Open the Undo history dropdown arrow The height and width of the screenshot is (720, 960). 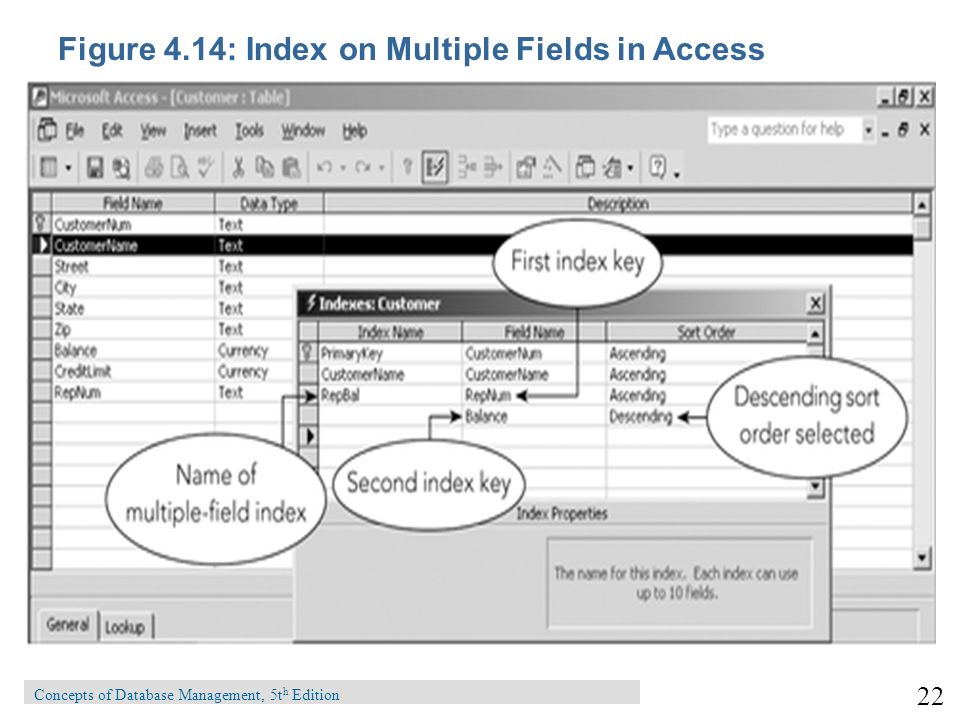click(x=343, y=167)
